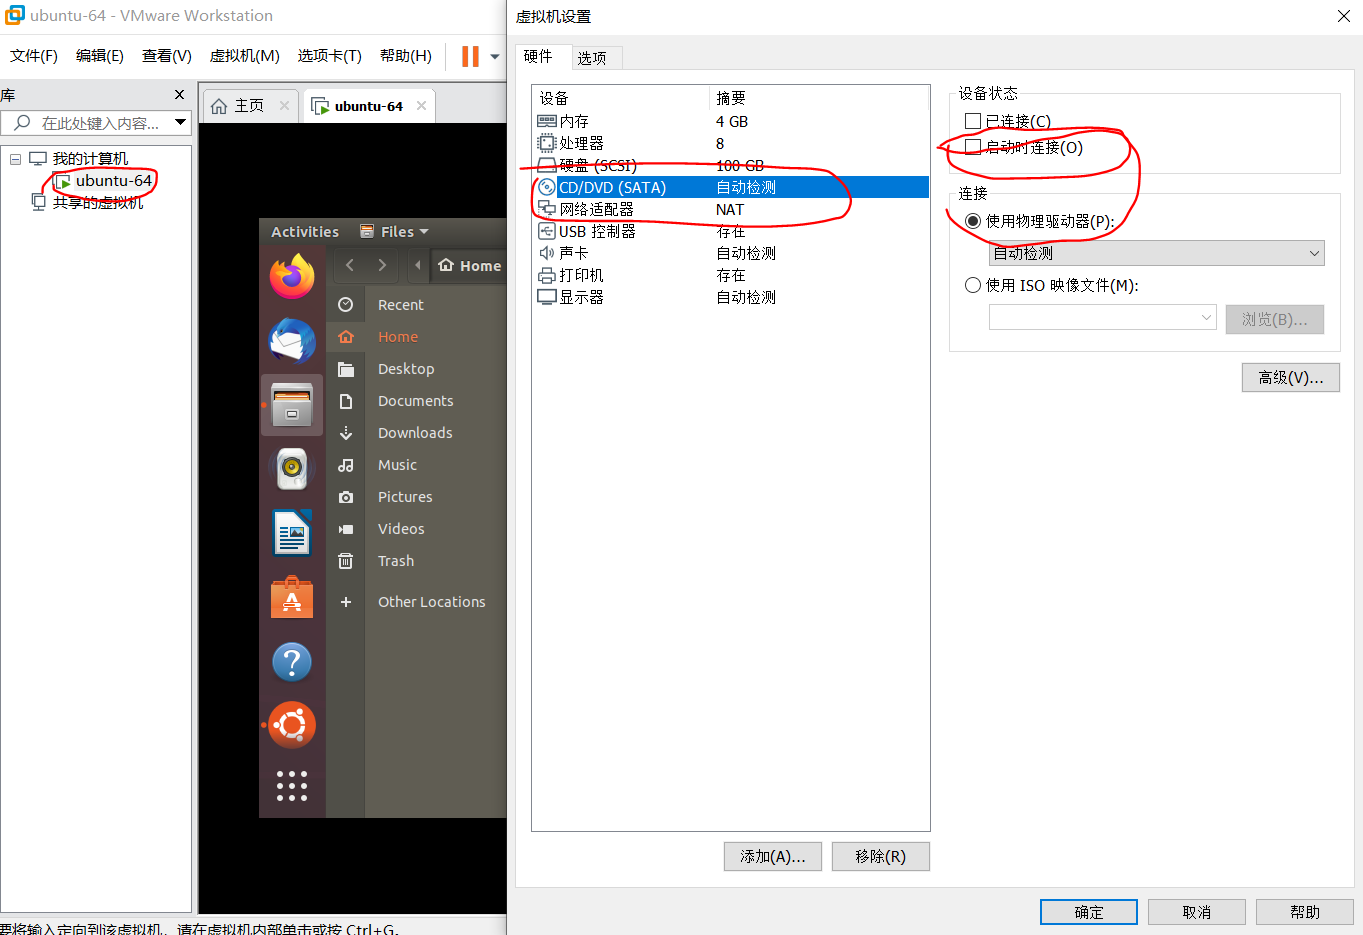Open the 虚拟机(M) menu

244,56
